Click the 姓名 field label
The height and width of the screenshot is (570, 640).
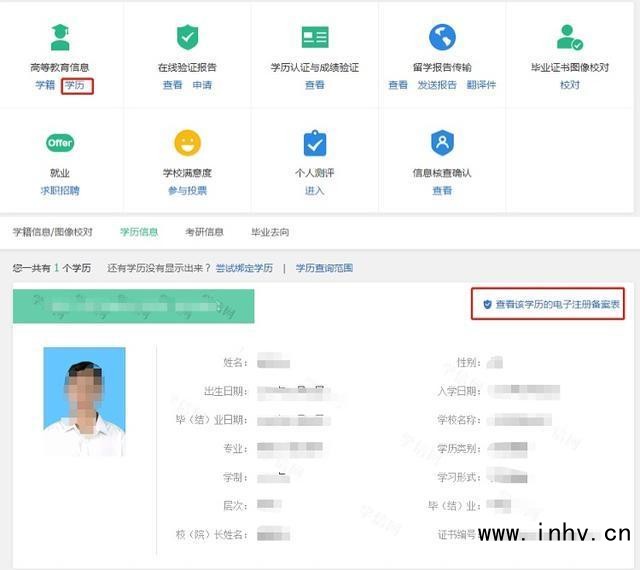(236, 362)
